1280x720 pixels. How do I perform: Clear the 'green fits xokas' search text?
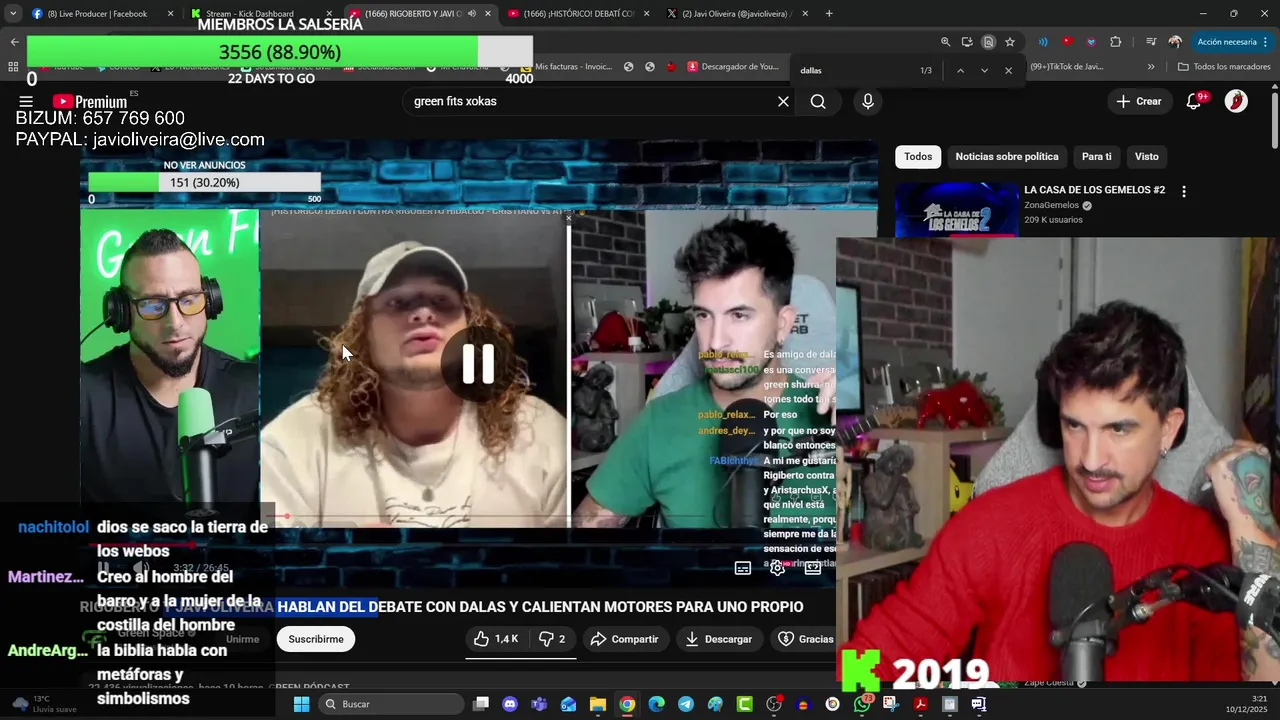[x=783, y=101]
